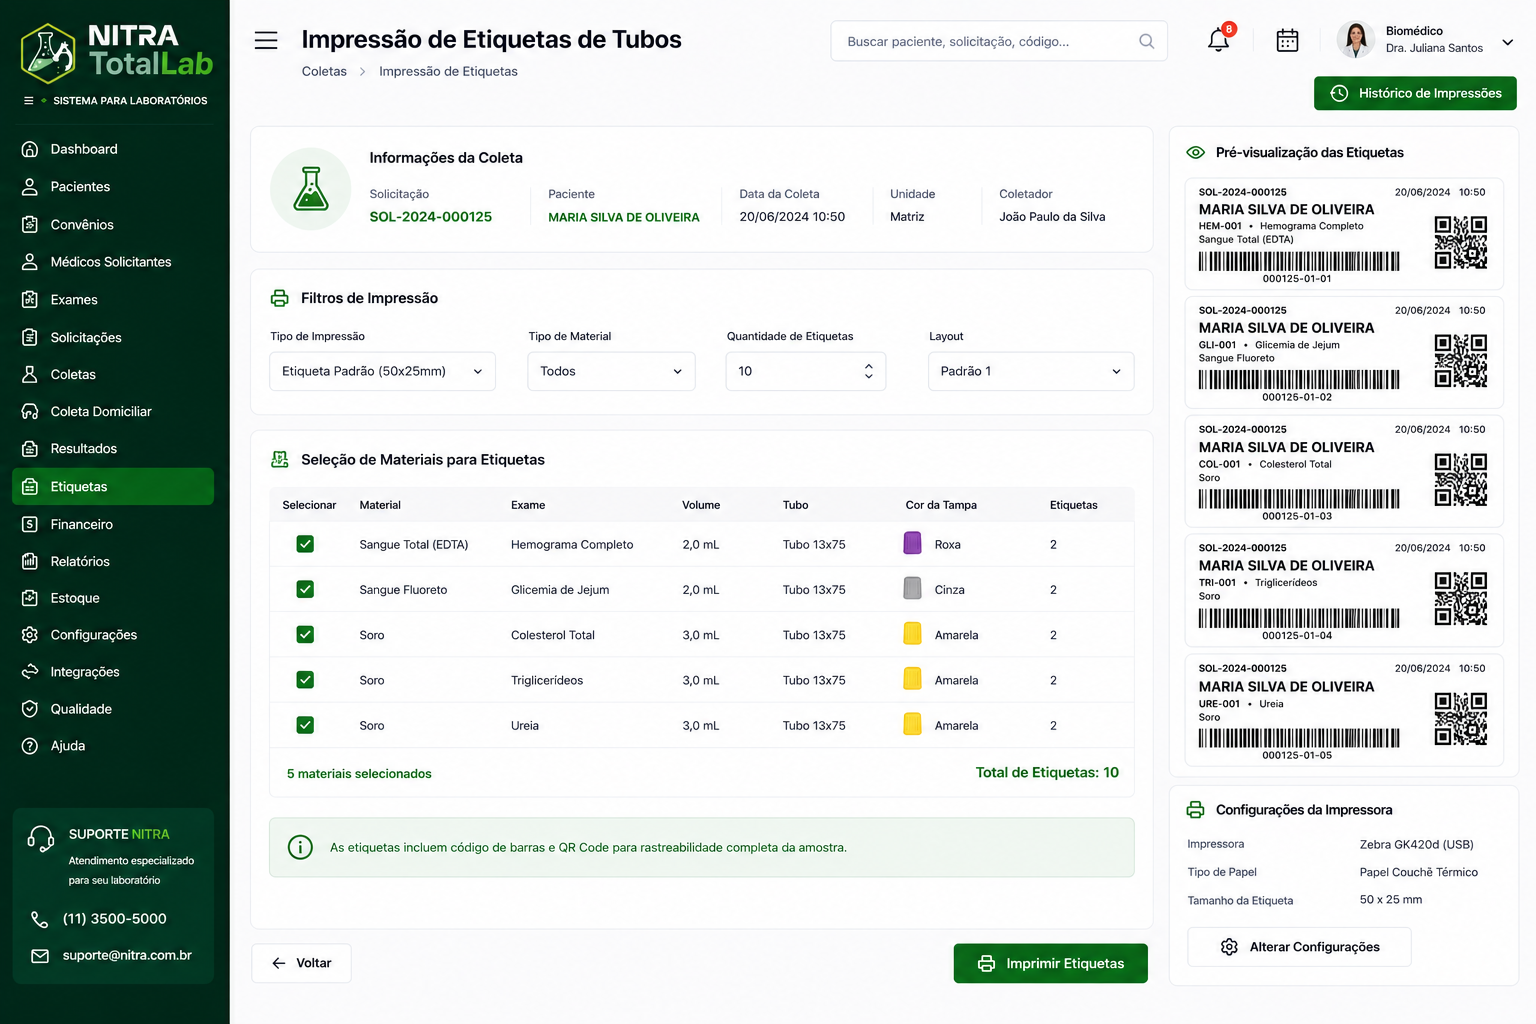
Task: Open Resultados in the sidebar
Action: [x=113, y=449]
